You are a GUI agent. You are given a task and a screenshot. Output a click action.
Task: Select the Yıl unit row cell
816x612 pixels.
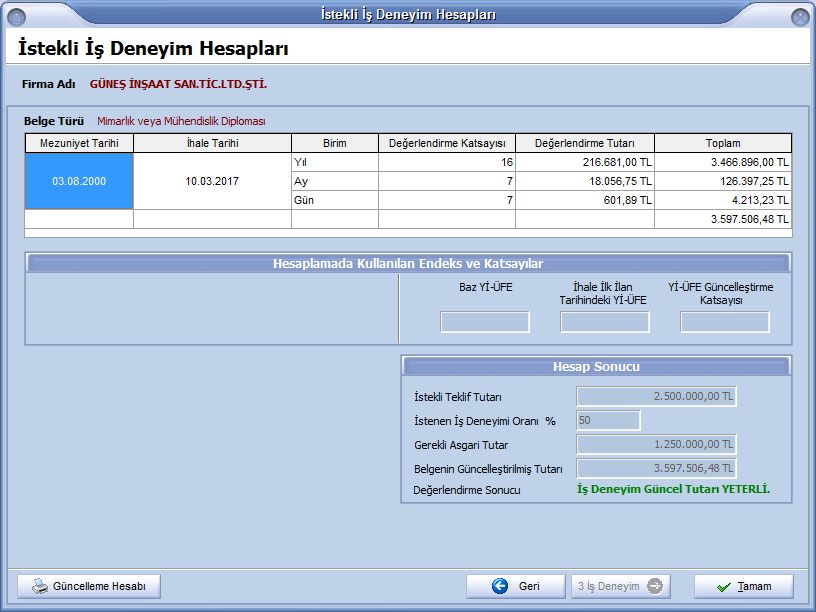pyautogui.click(x=334, y=162)
